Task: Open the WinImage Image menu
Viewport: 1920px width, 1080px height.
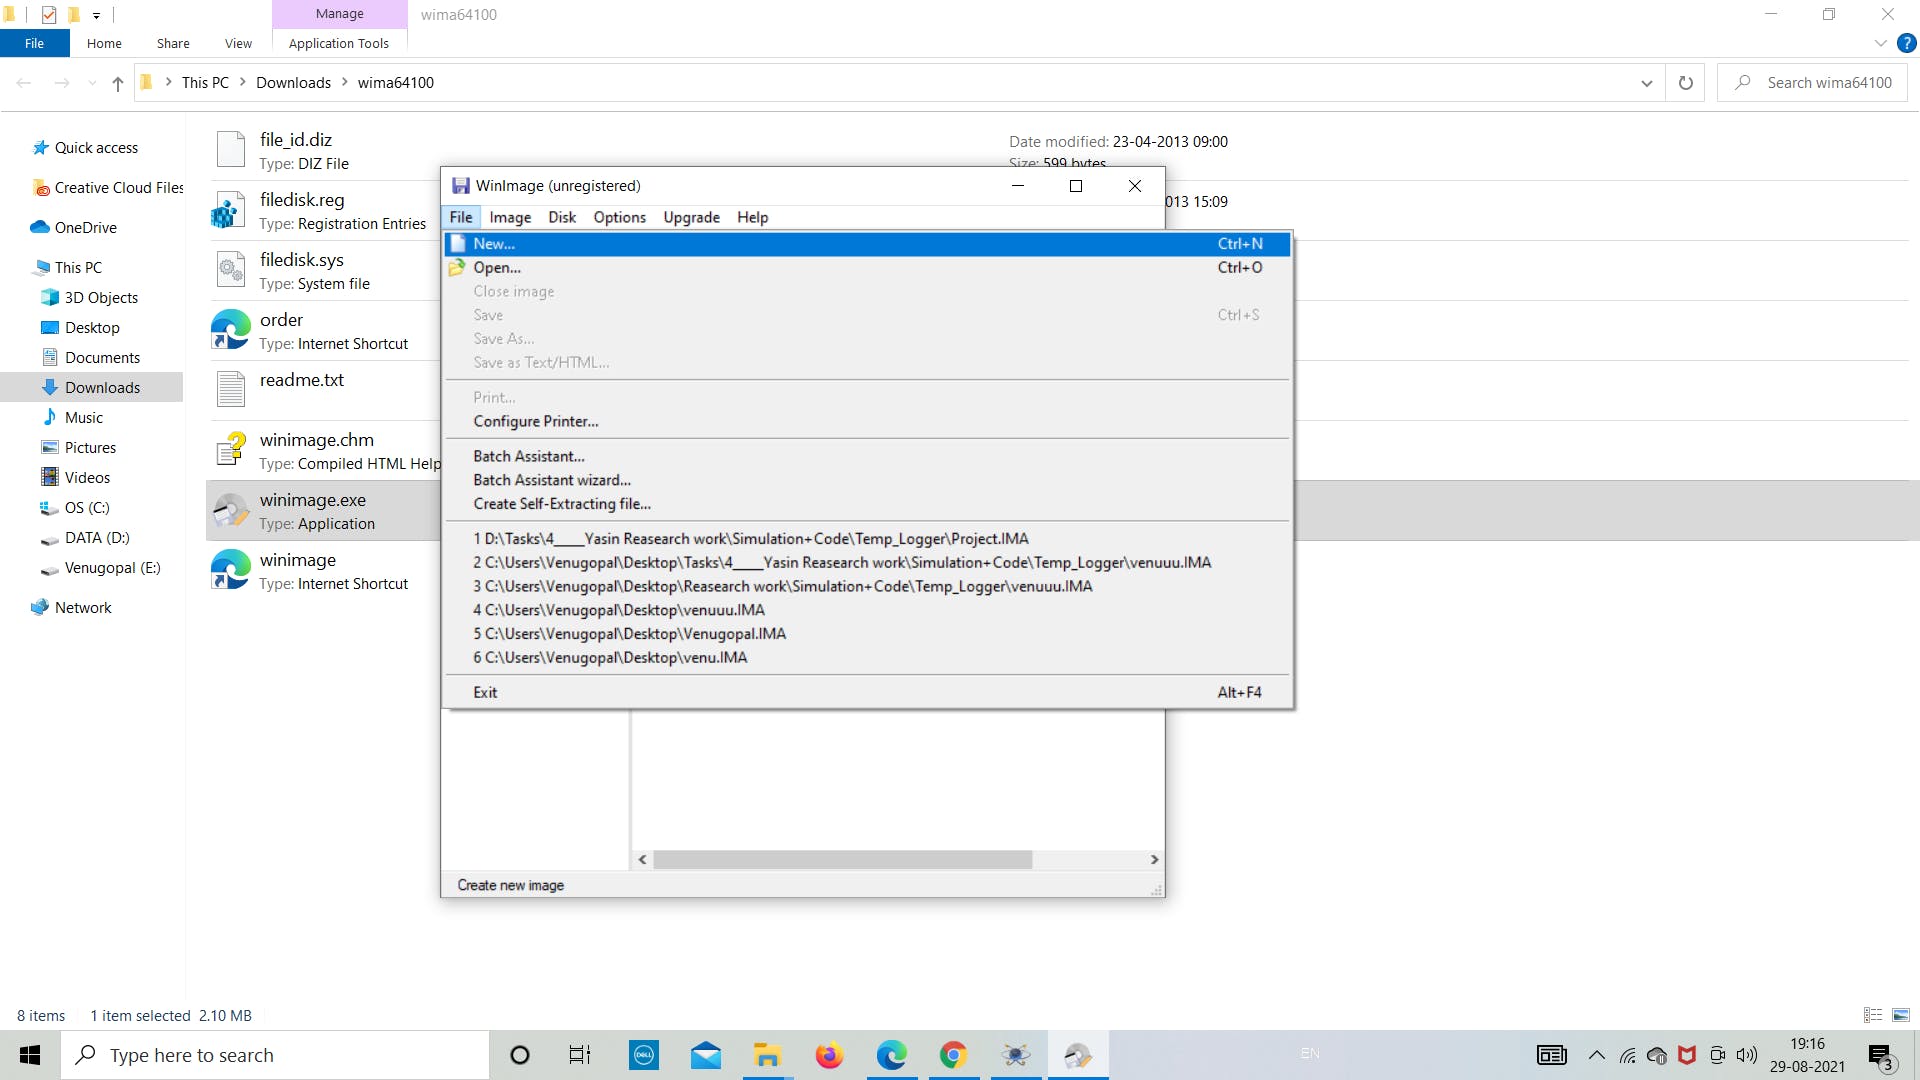Action: pos(510,218)
